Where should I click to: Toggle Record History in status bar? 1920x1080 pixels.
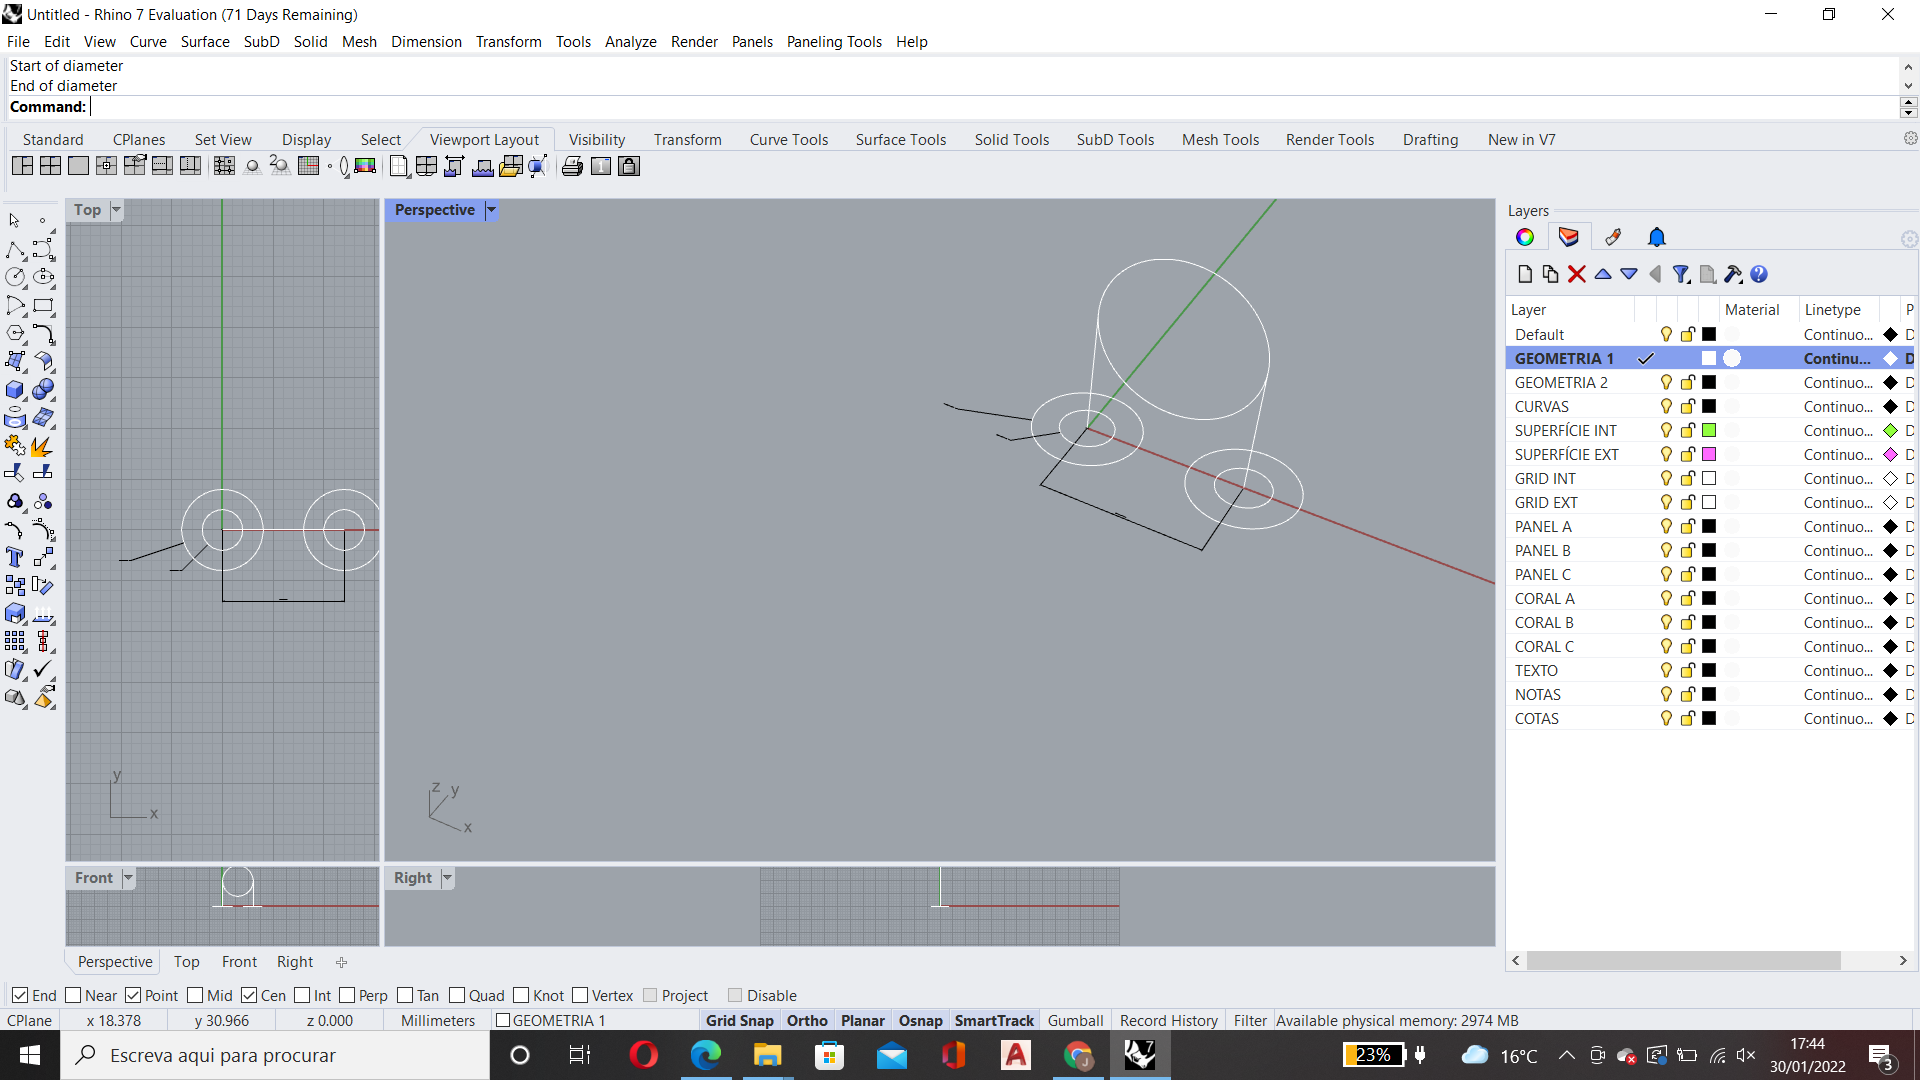pyautogui.click(x=1168, y=1020)
